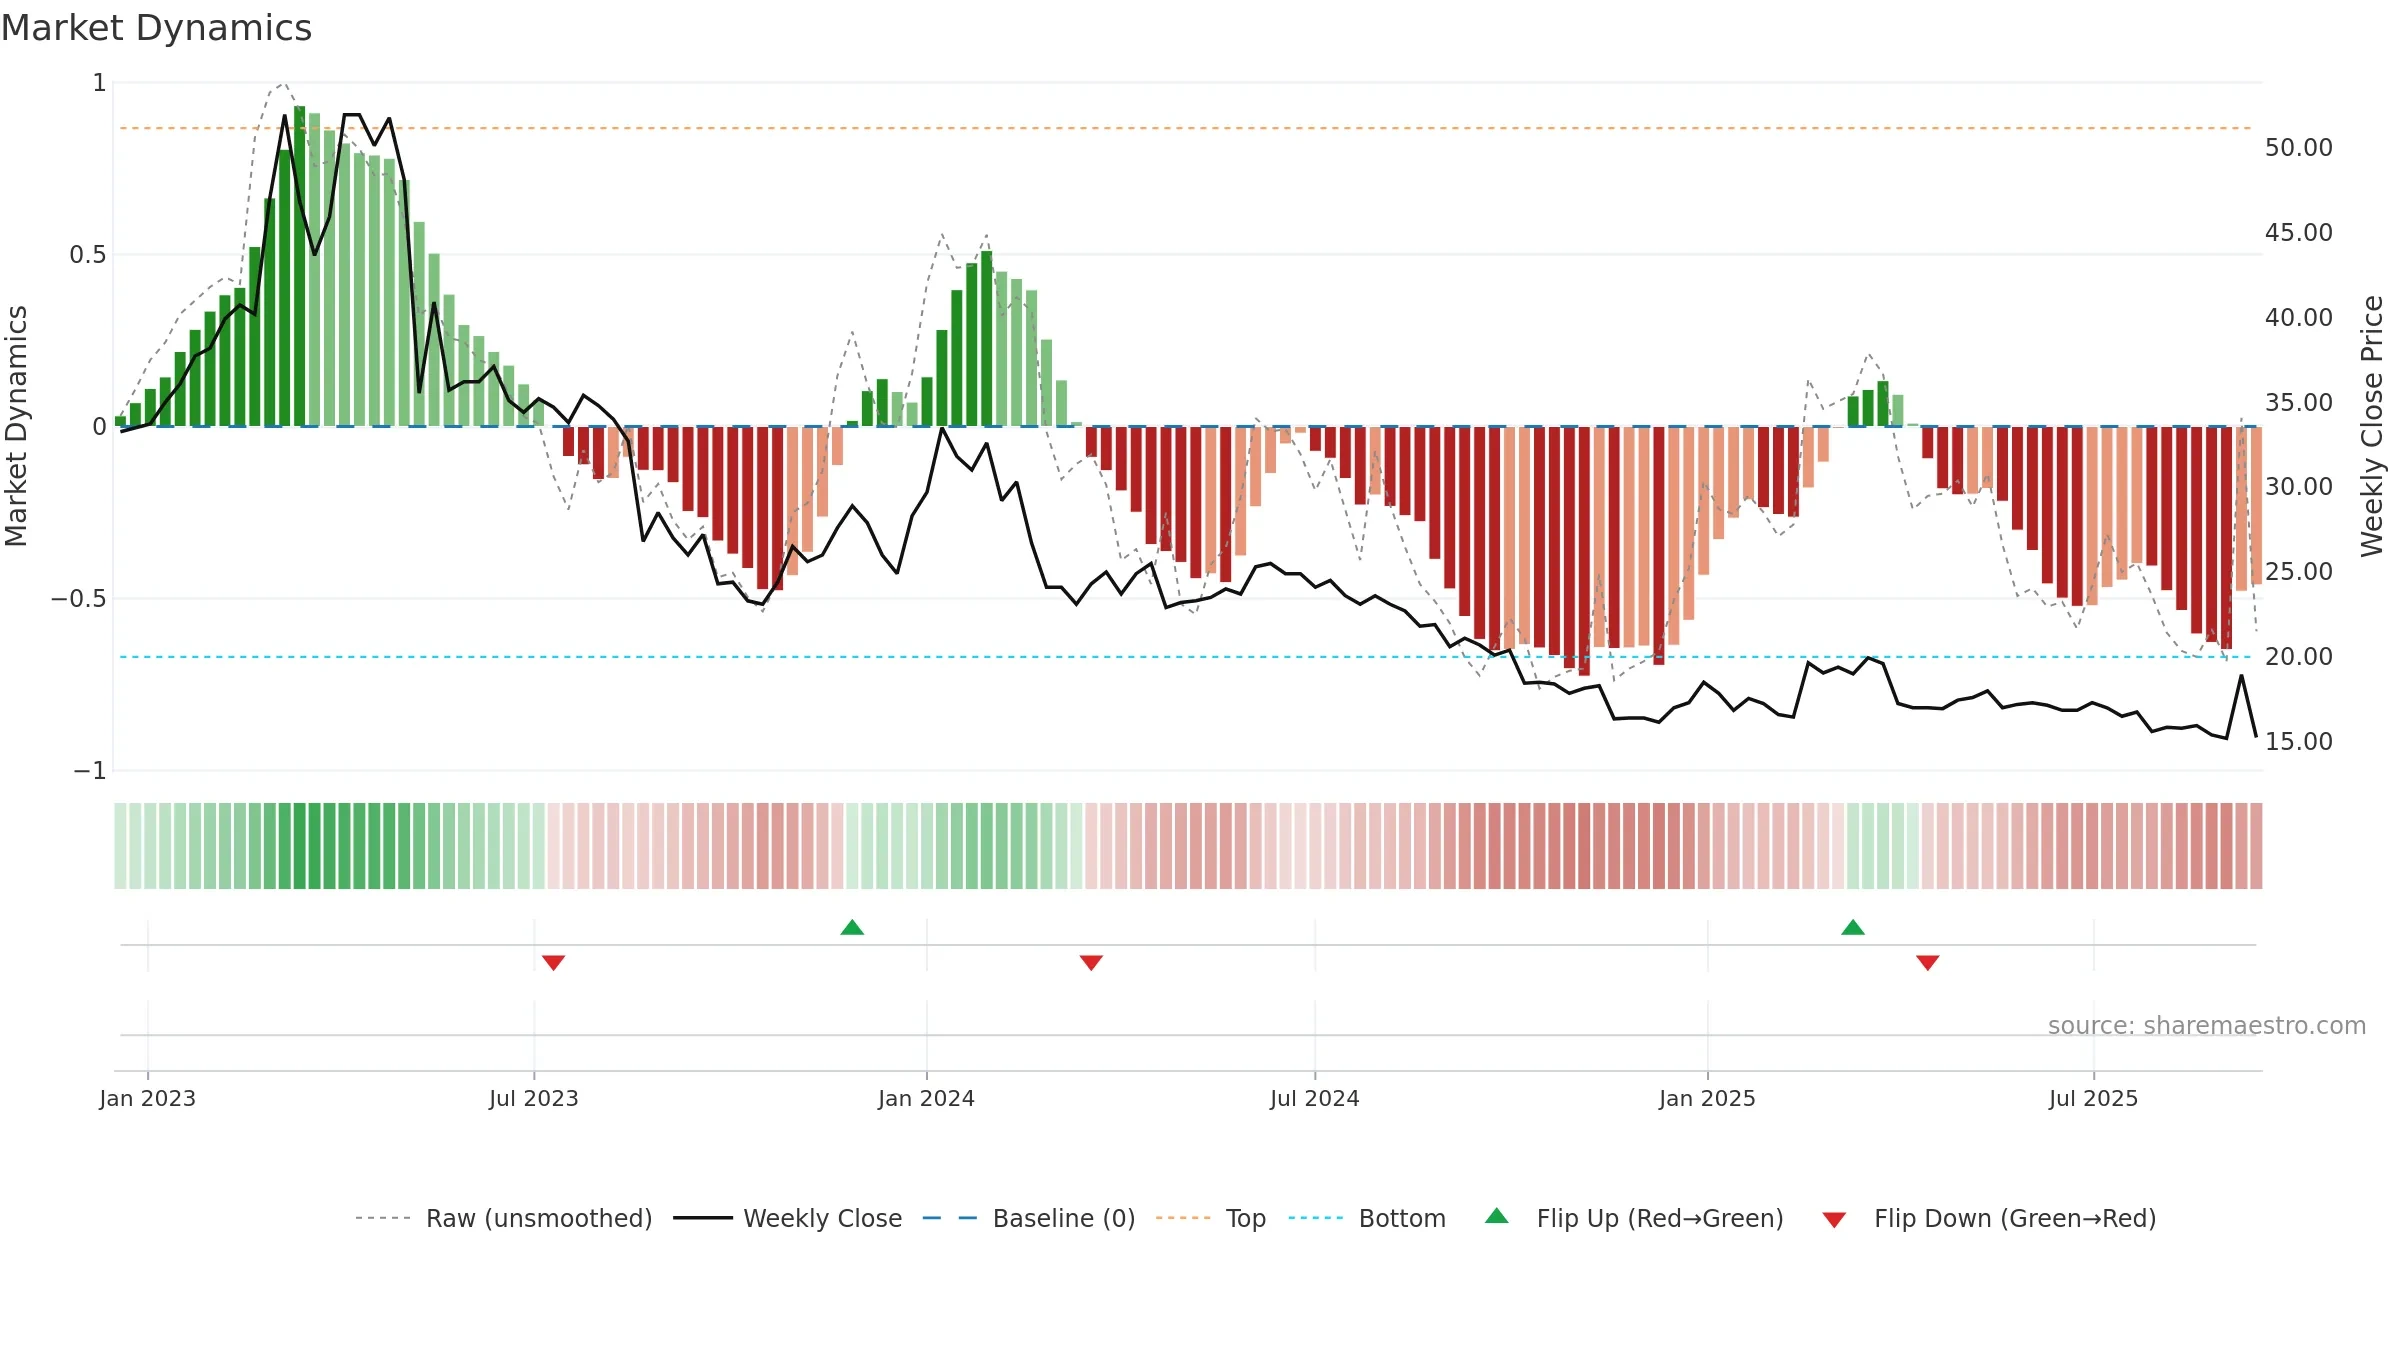Select the red flip-down marker after Jan 2024
Viewport: 2400px width, 1350px height.
coord(1091,962)
